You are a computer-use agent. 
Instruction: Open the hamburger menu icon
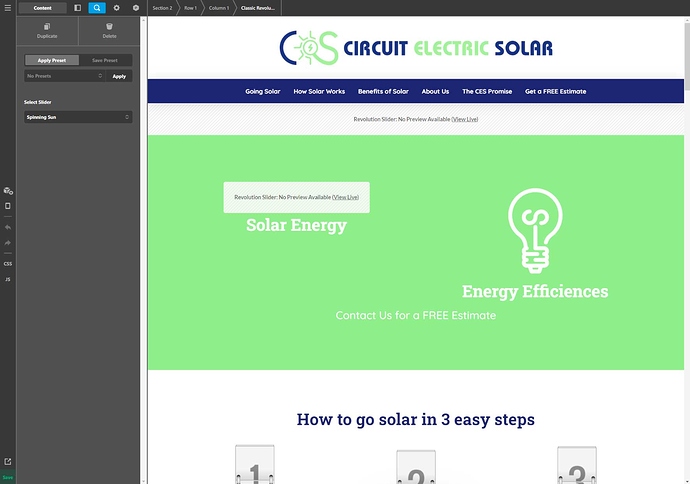click(7, 8)
